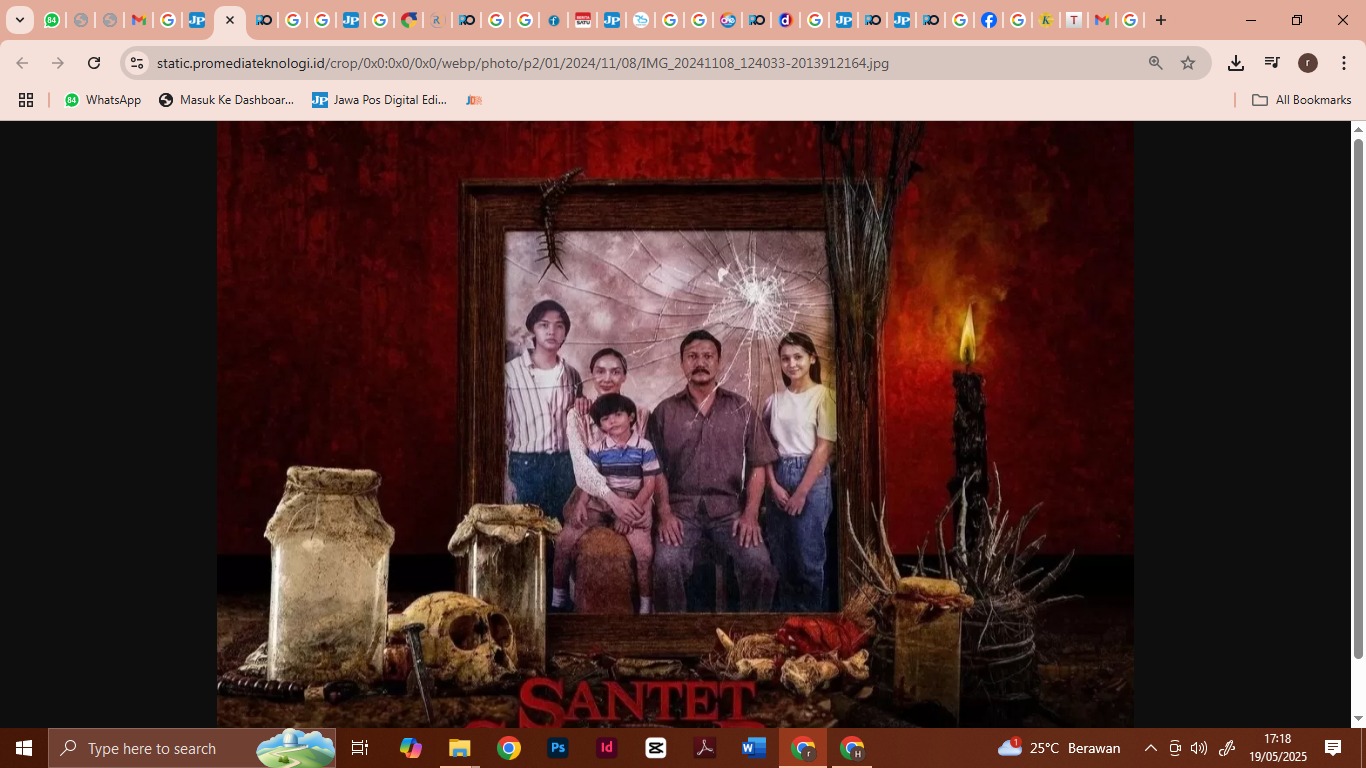Go back to previous page
This screenshot has height=768, width=1366.
22,63
